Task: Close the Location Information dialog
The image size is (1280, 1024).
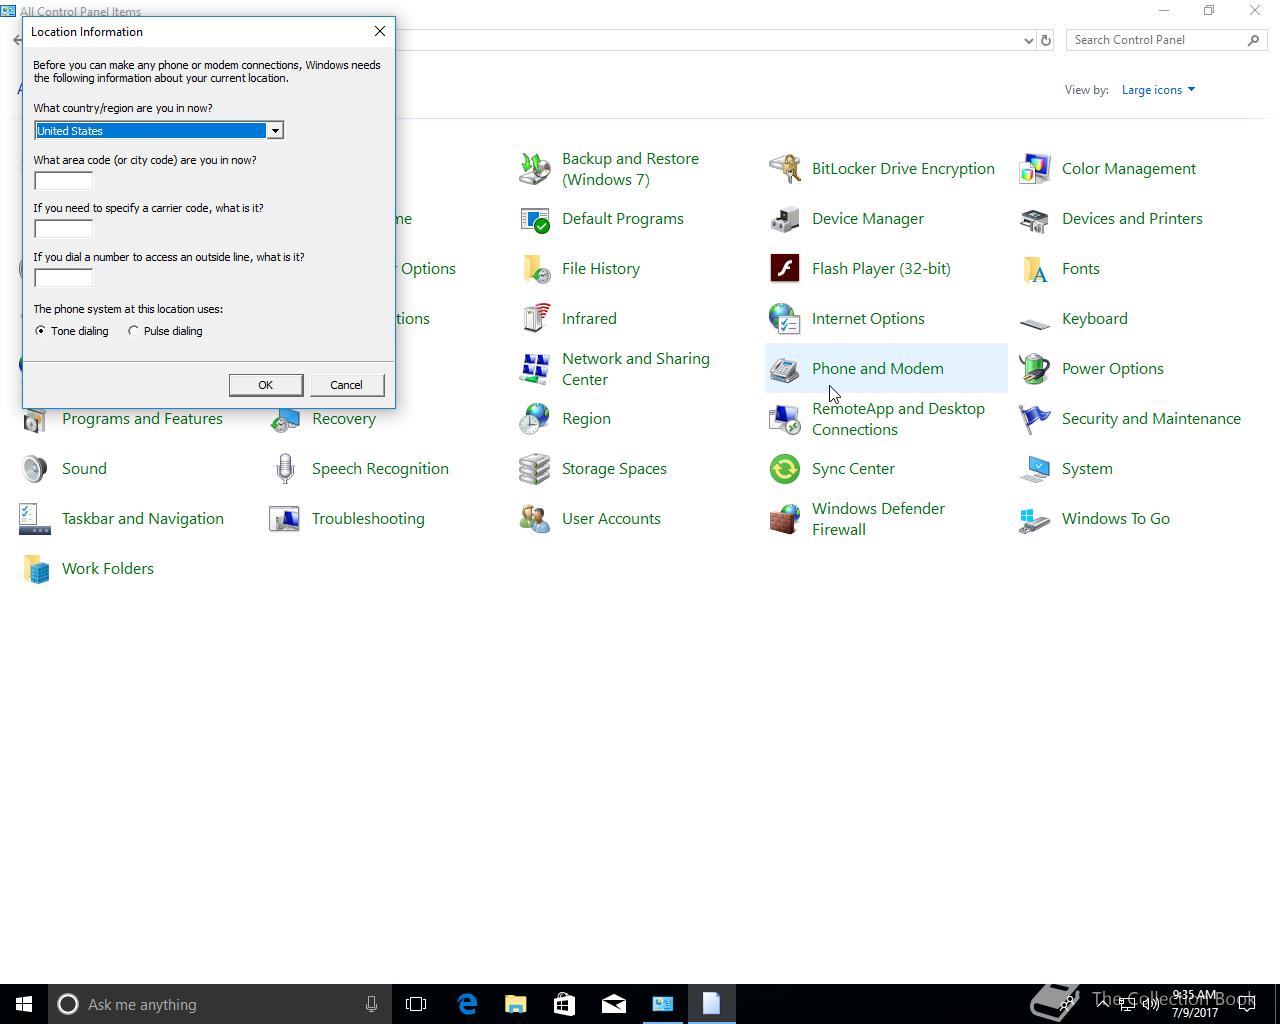Action: [x=380, y=31]
